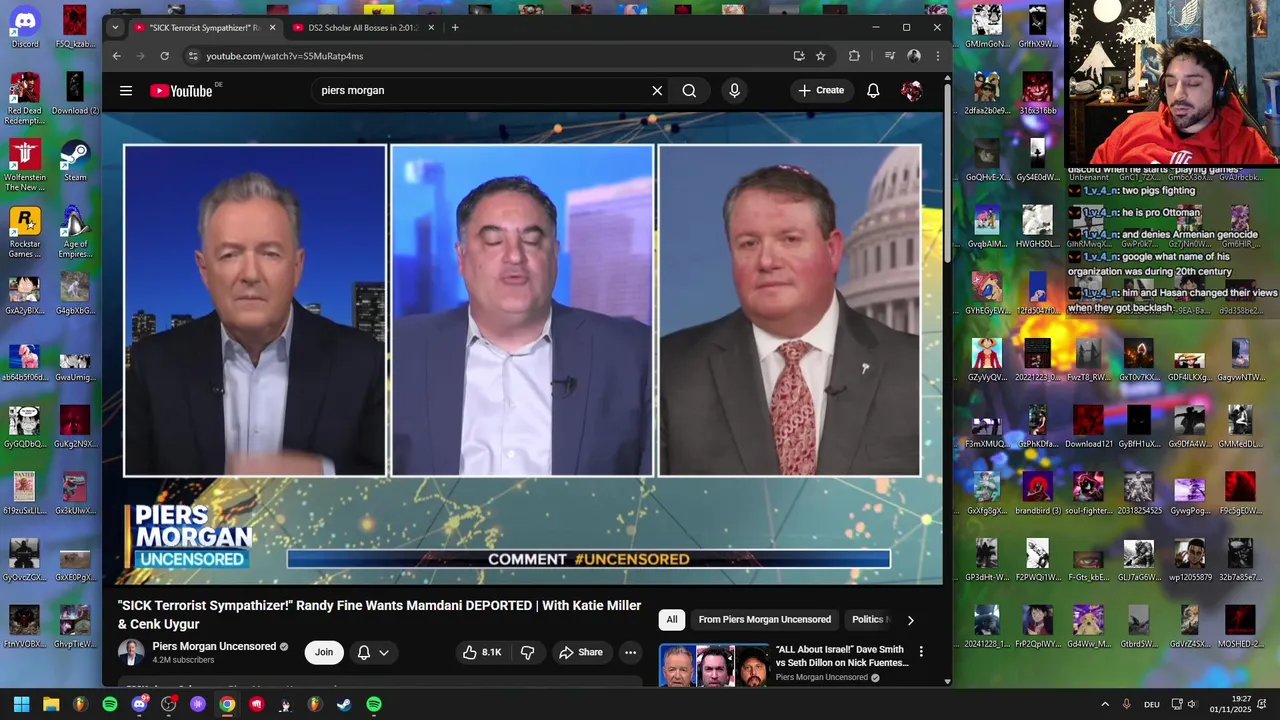Open YouTube account avatar menu
Viewport: 1280px width, 720px height.
click(911, 91)
